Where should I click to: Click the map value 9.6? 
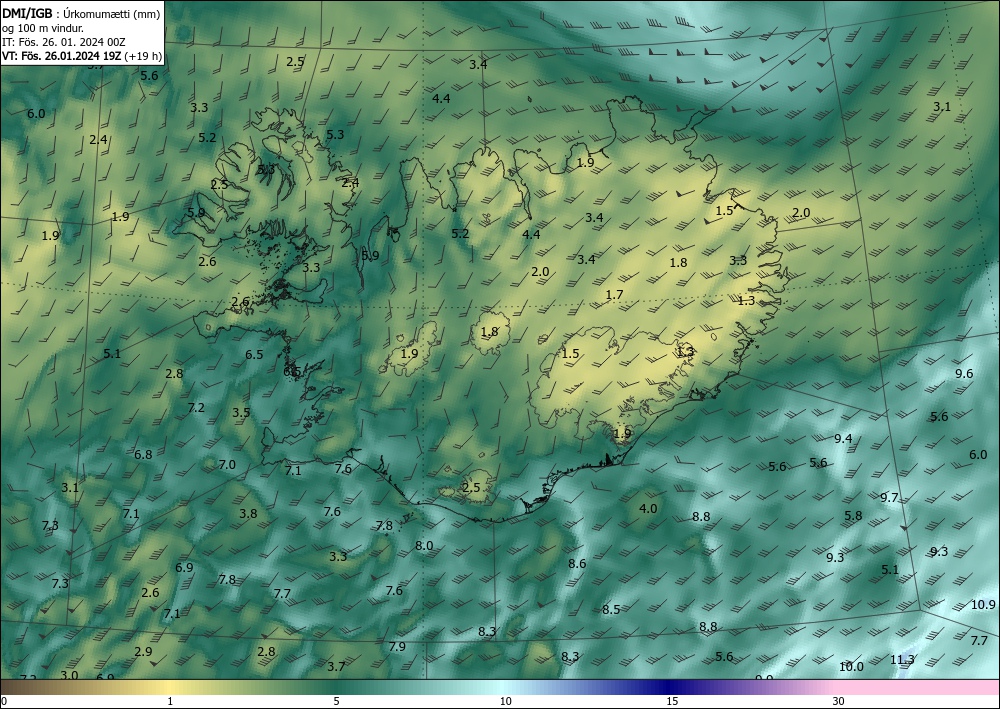(964, 374)
